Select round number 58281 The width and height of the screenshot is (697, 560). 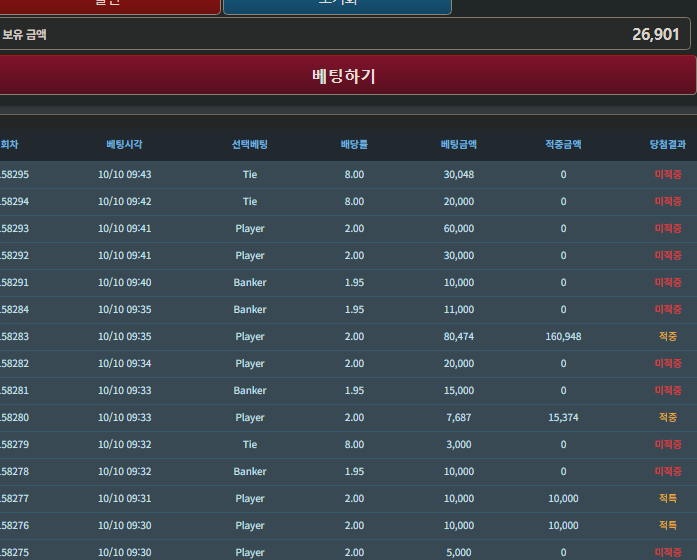click(x=14, y=391)
